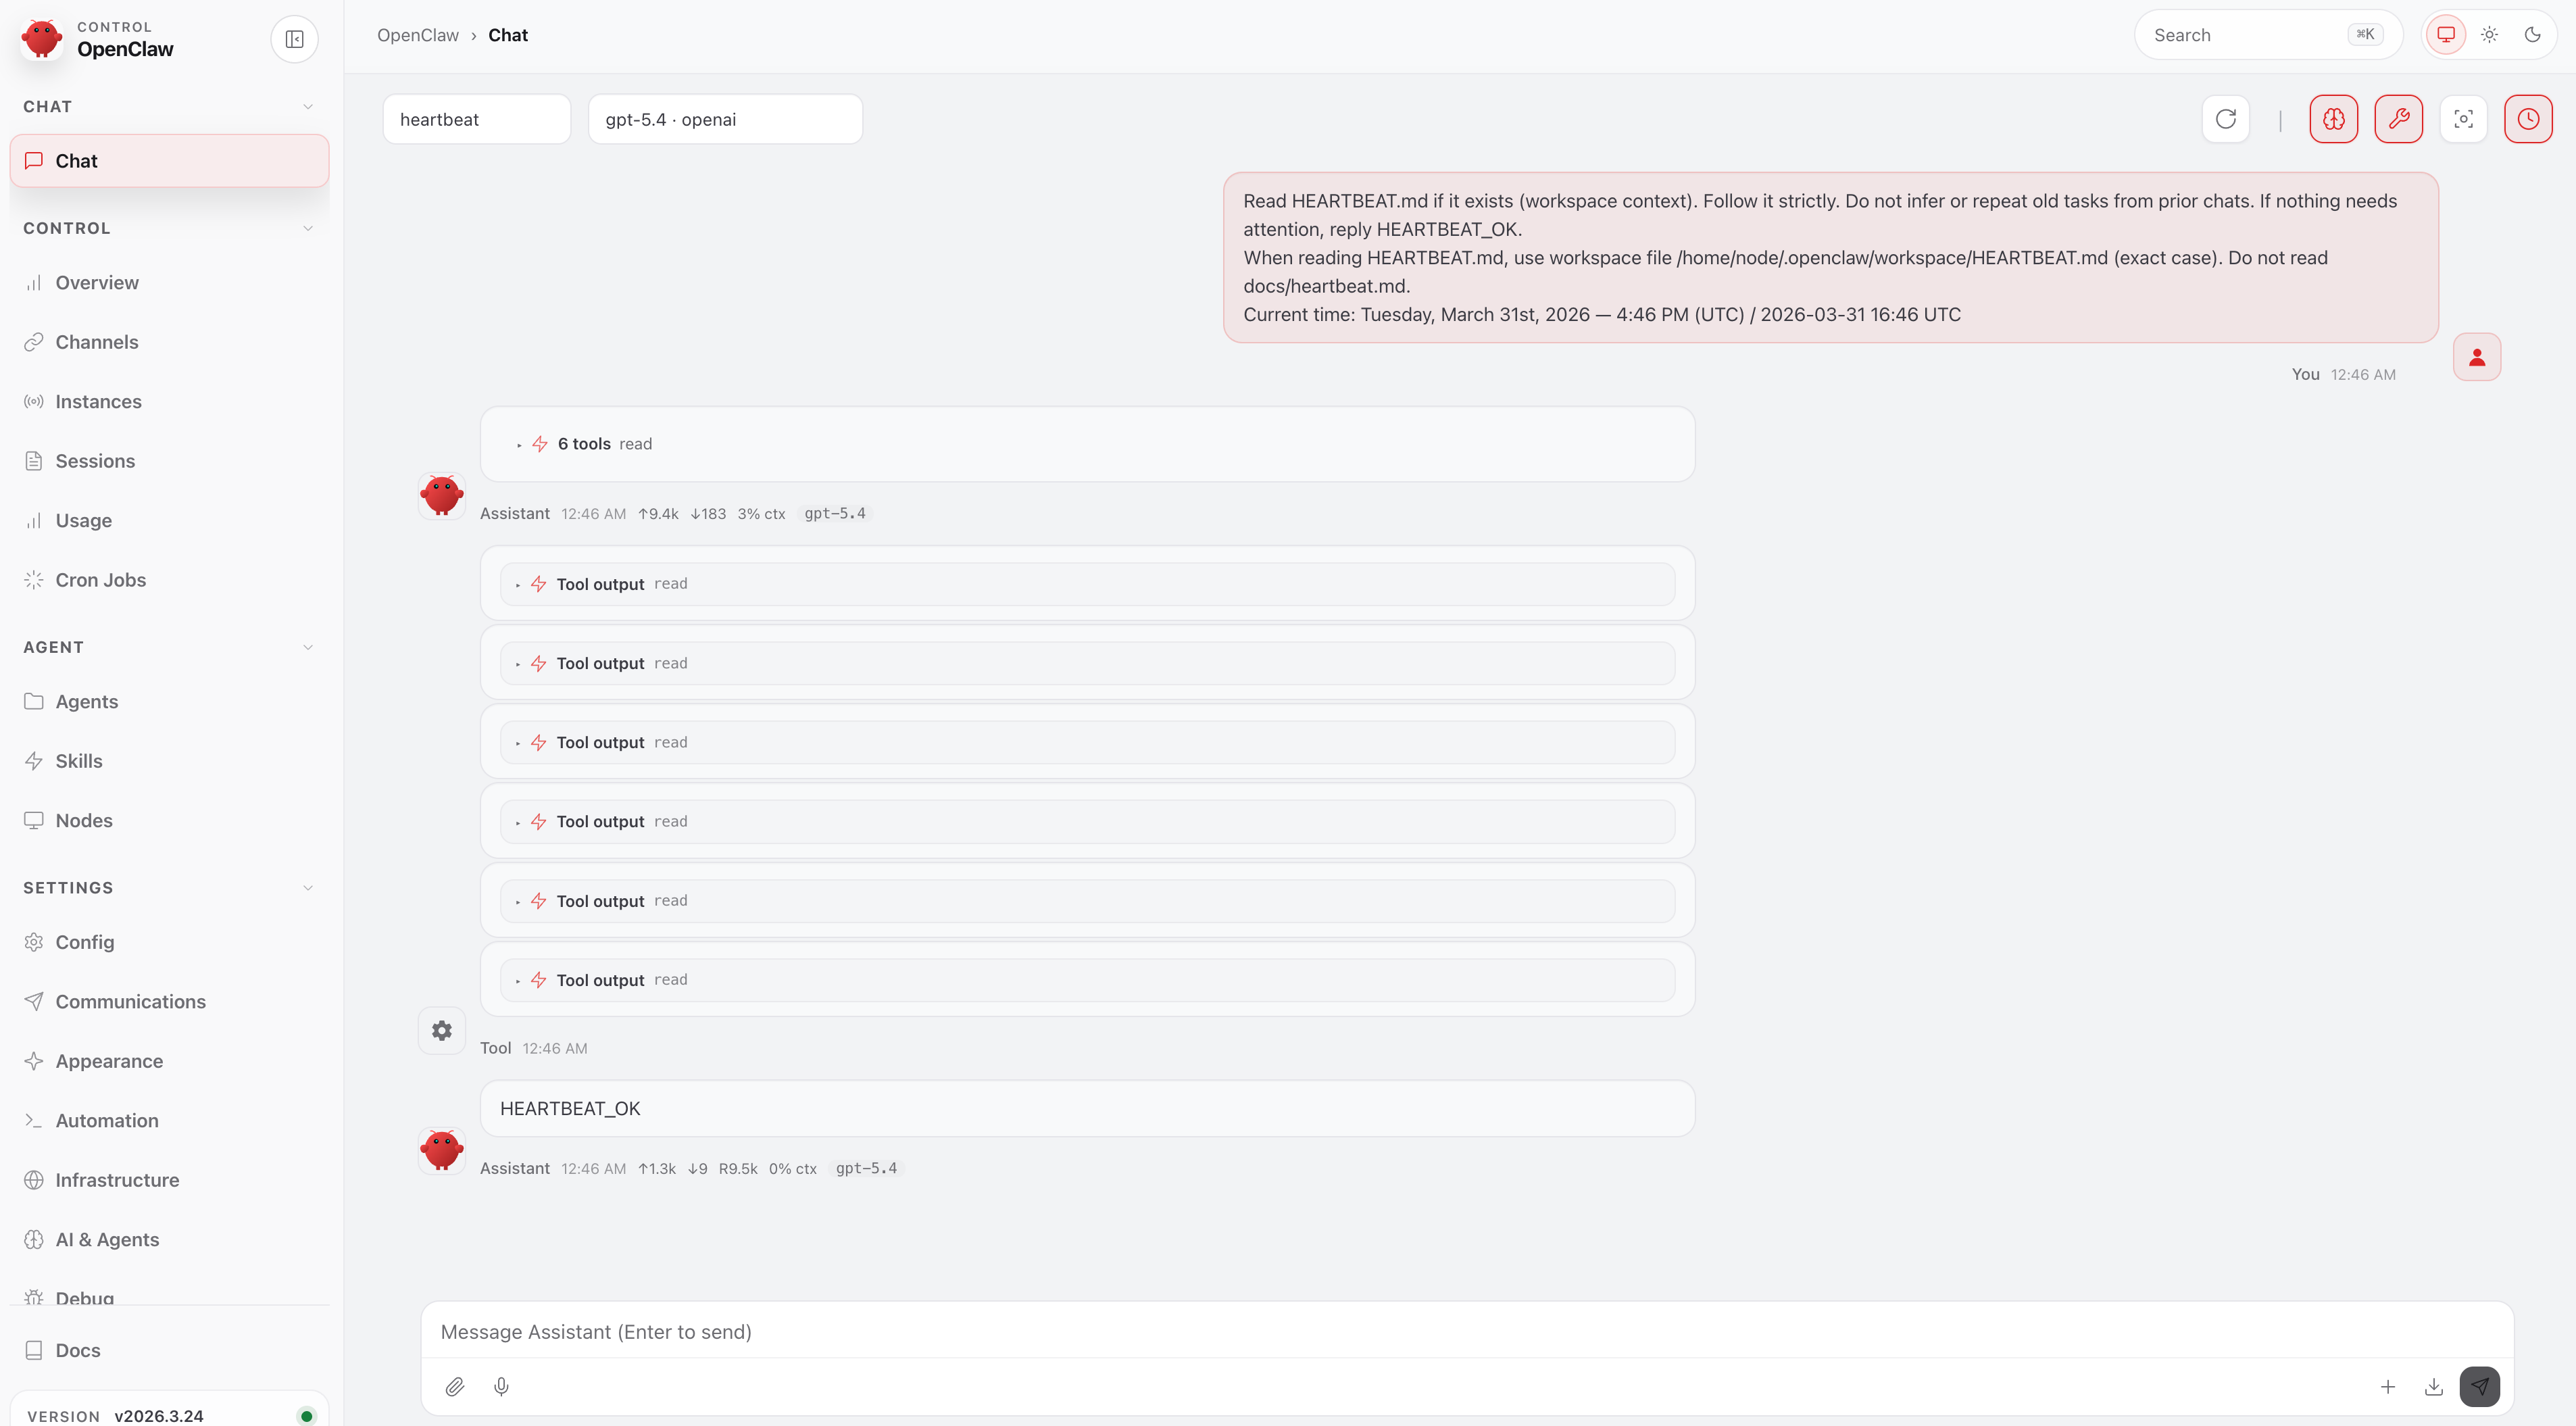Image resolution: width=2576 pixels, height=1426 pixels.
Task: Click the 3% ctx usage label
Action: point(761,513)
